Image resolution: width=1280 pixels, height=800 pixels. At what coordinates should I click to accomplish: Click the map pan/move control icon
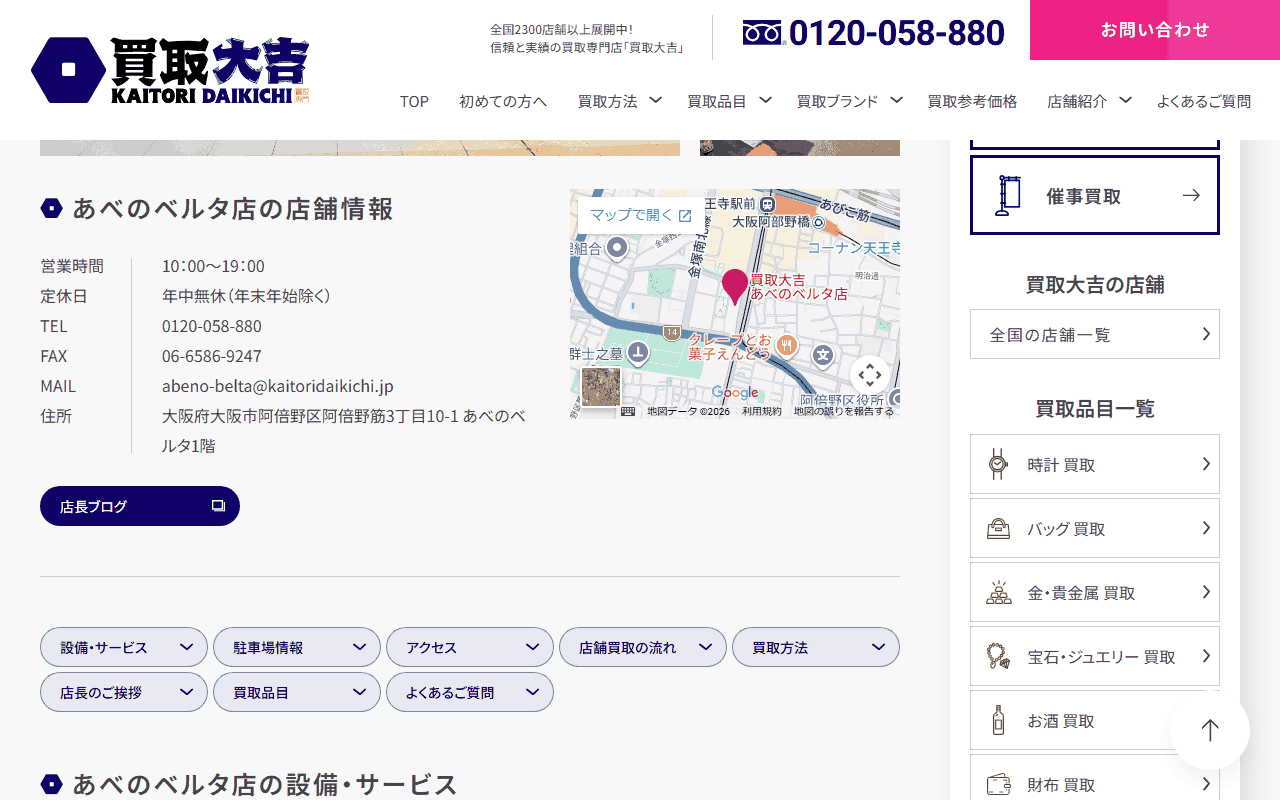tap(870, 375)
